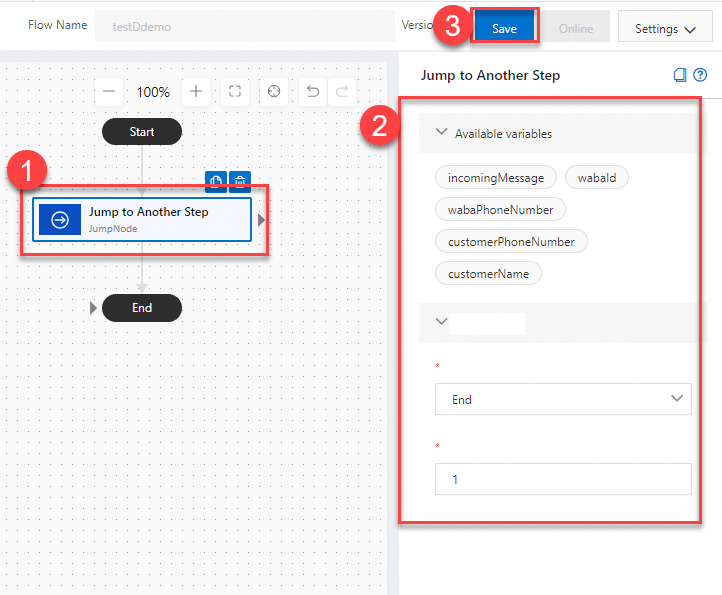
Task: Select the Jump to Another Step node
Action: (142, 220)
